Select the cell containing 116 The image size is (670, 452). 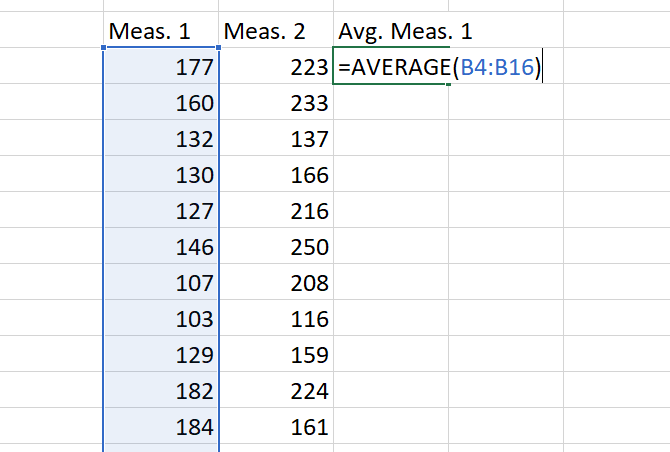tap(275, 319)
